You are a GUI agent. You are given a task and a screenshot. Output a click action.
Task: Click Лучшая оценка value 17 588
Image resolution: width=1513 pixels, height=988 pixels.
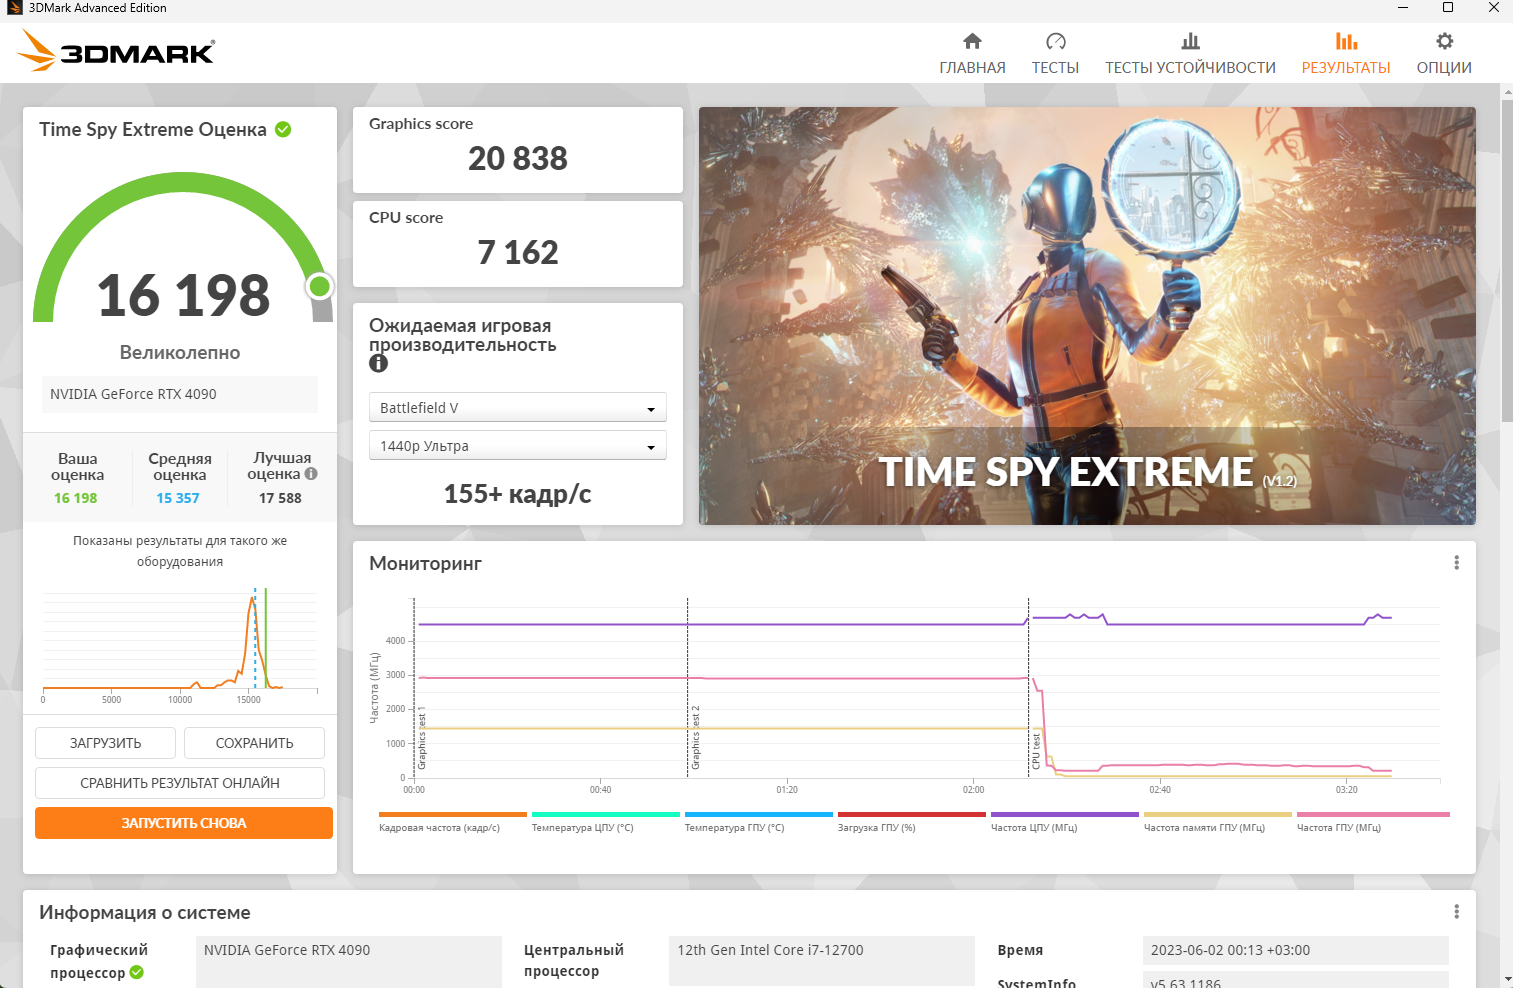pyautogui.click(x=280, y=498)
